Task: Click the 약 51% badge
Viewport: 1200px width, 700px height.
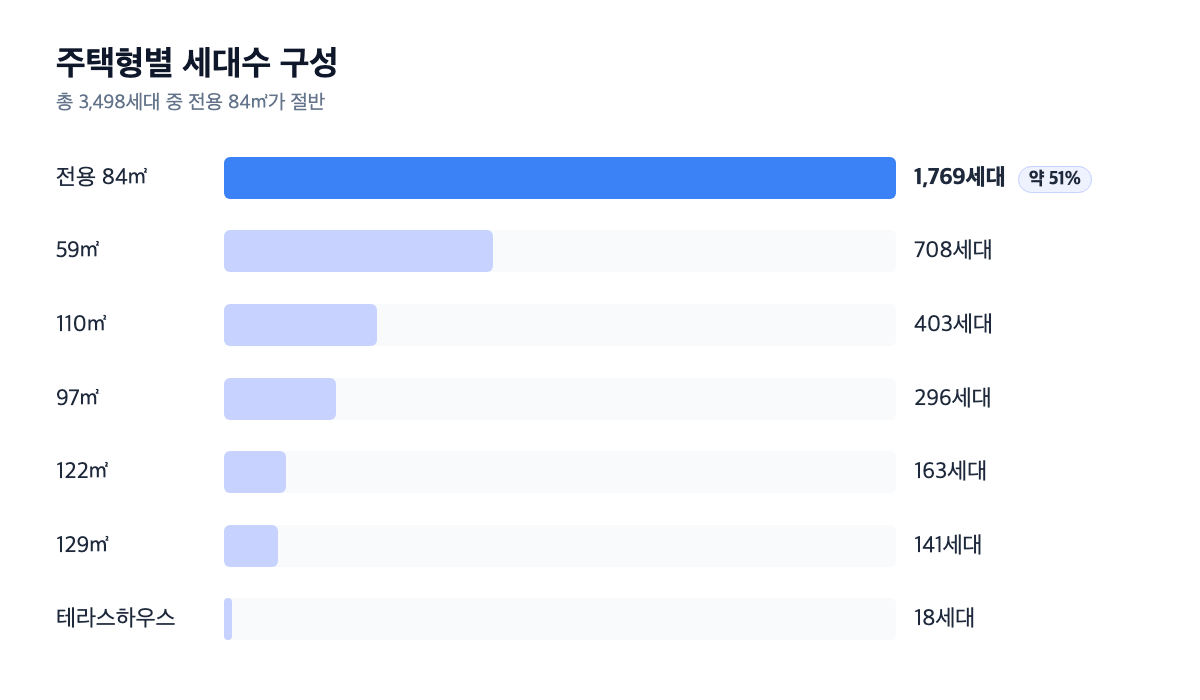Action: pyautogui.click(x=1054, y=179)
